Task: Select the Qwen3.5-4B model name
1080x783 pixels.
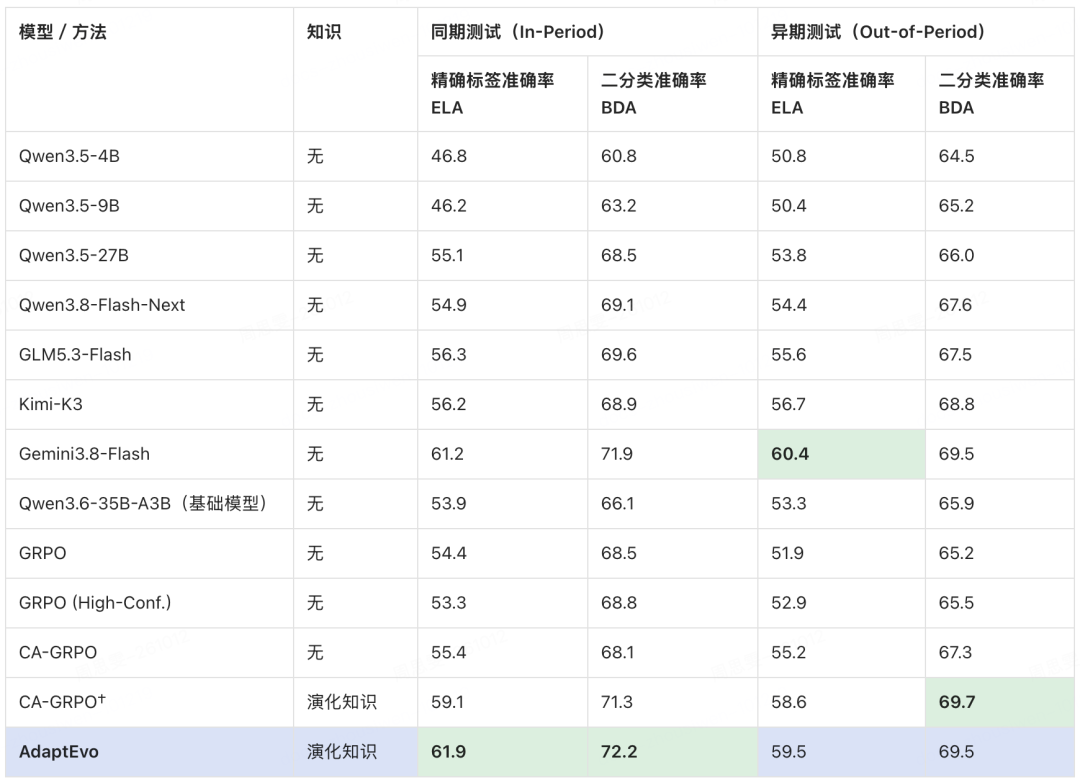Action: tap(69, 156)
